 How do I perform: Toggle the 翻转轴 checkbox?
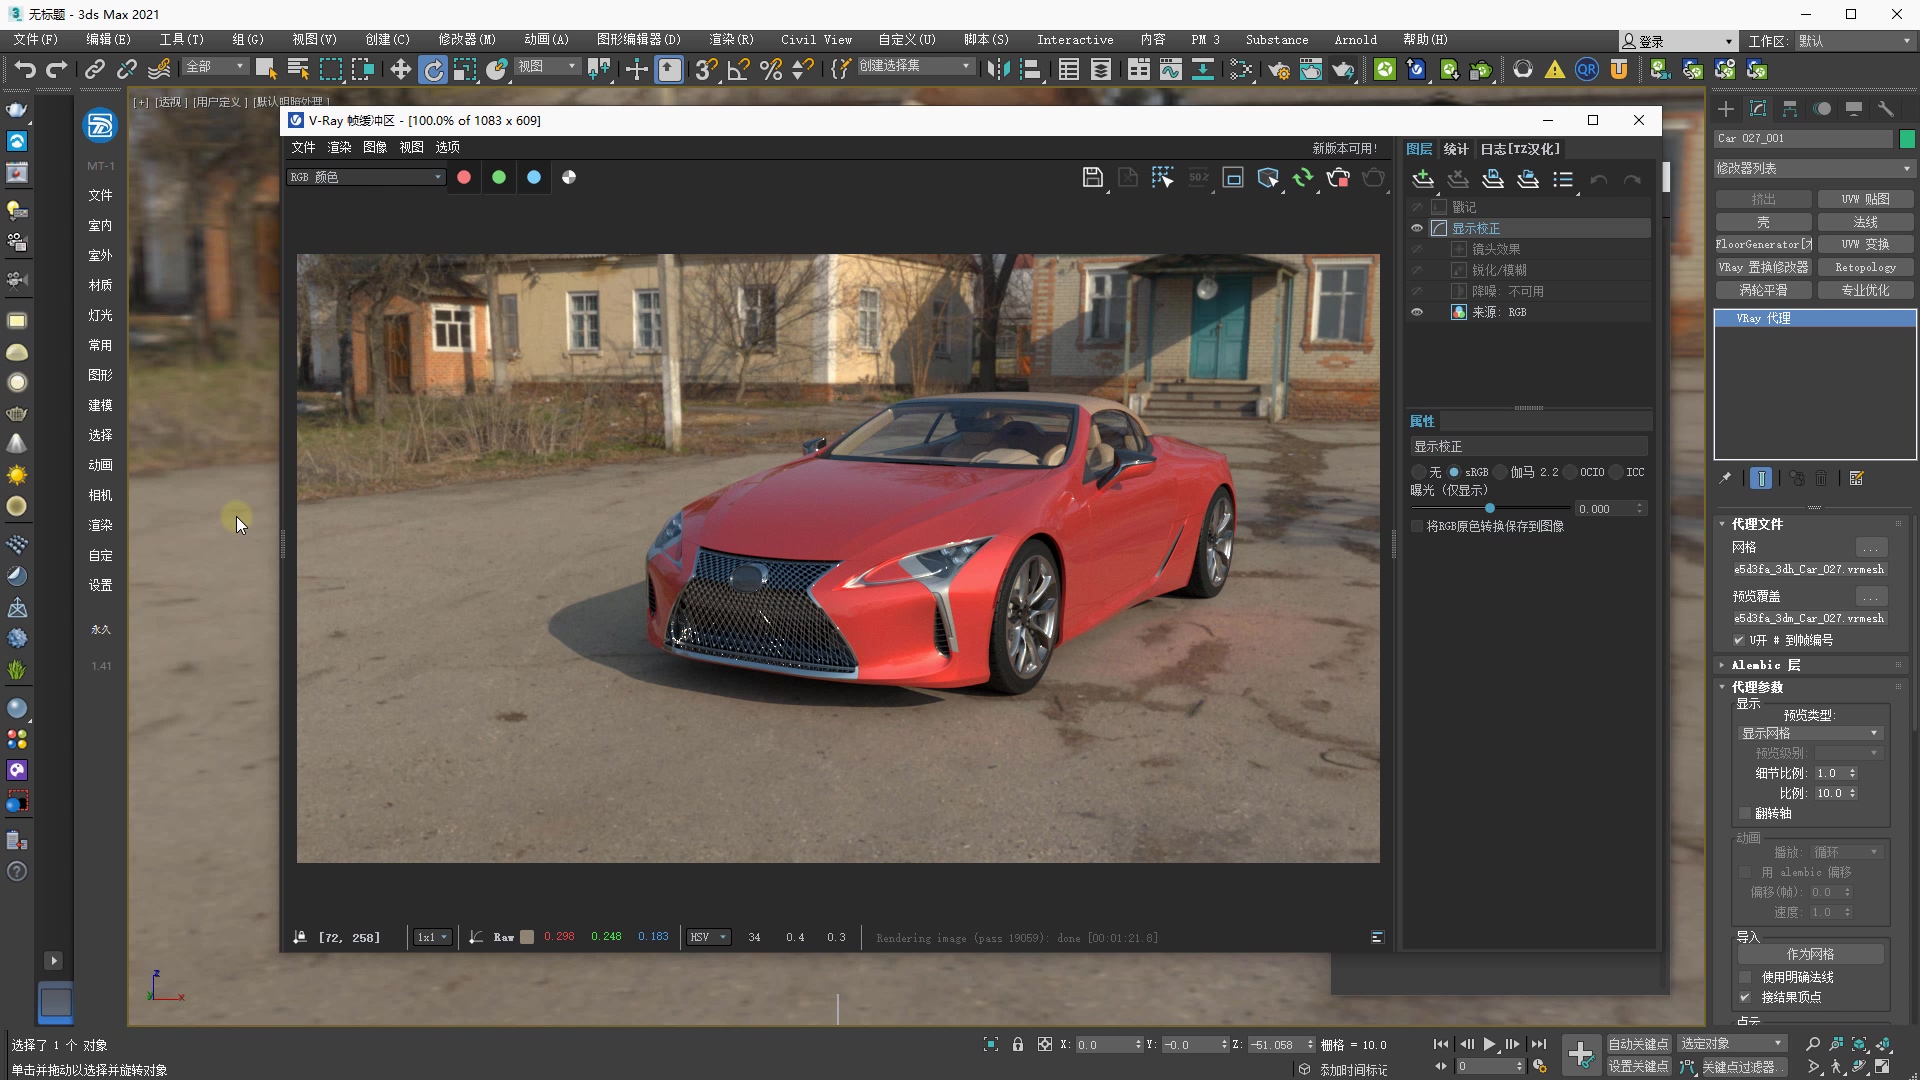click(1746, 813)
